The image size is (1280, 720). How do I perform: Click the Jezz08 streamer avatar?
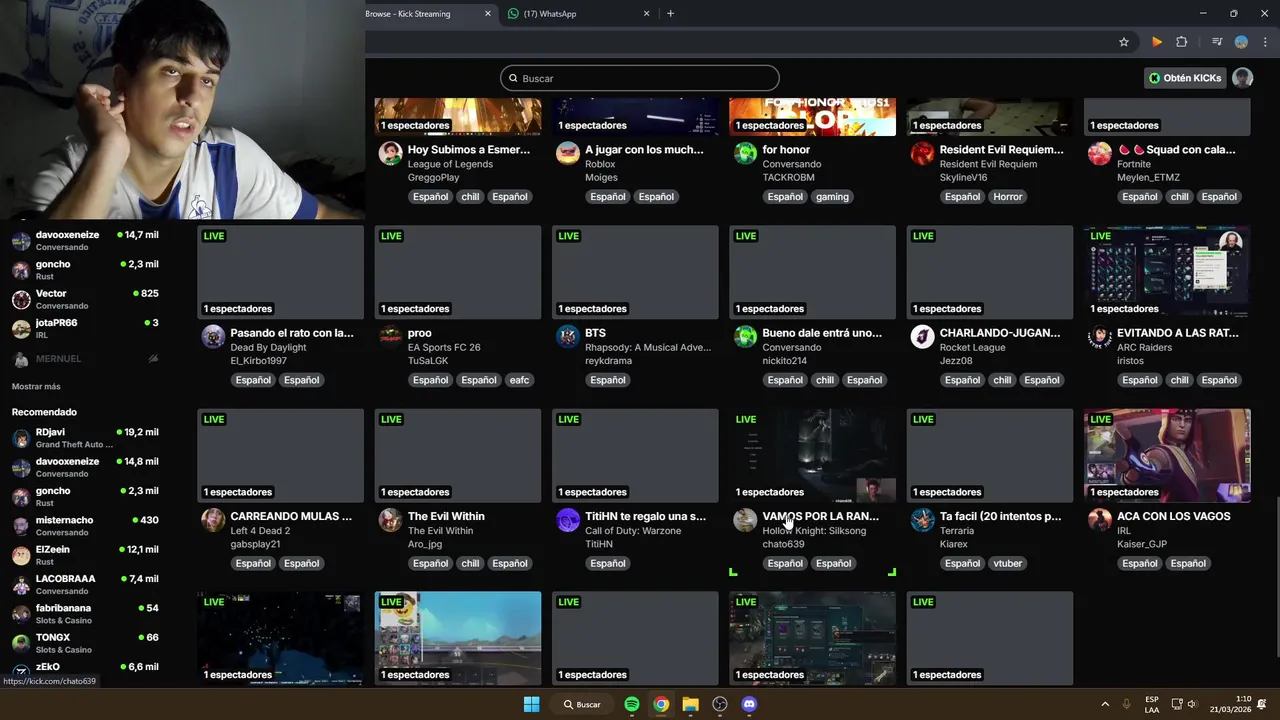[922, 336]
